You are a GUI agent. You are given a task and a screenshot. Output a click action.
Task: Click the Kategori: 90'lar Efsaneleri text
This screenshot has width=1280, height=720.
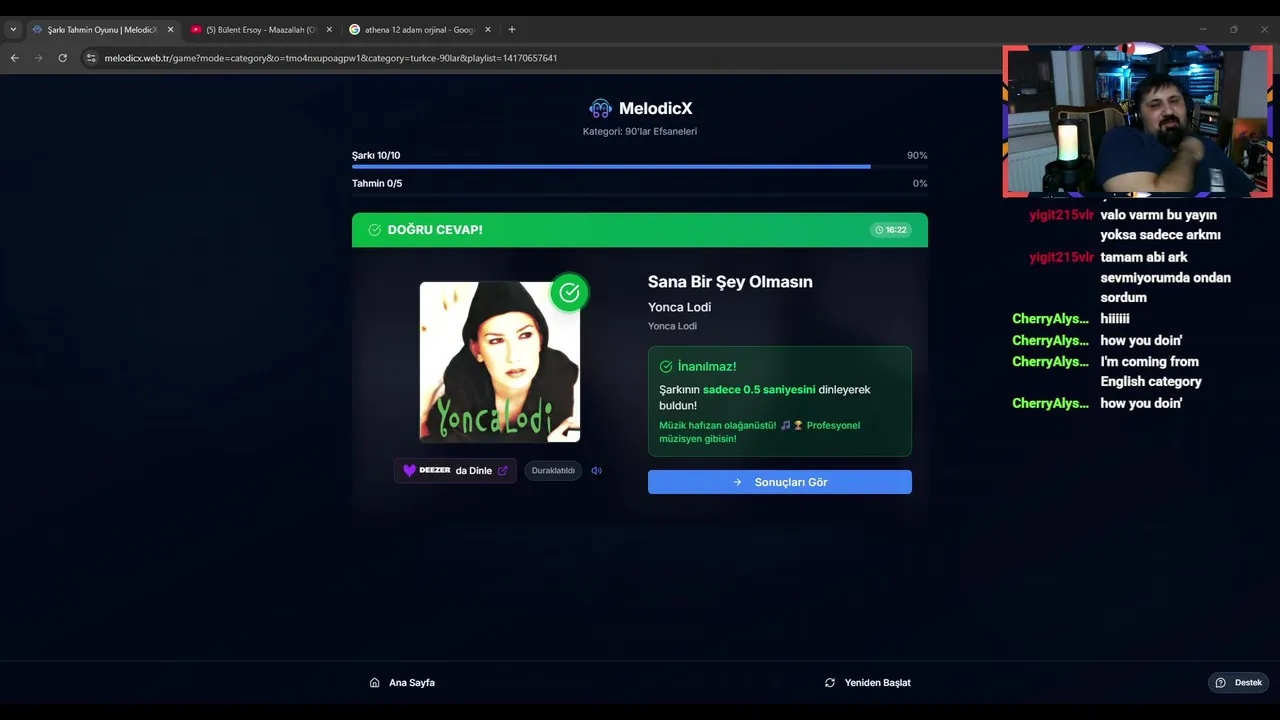pyautogui.click(x=640, y=131)
